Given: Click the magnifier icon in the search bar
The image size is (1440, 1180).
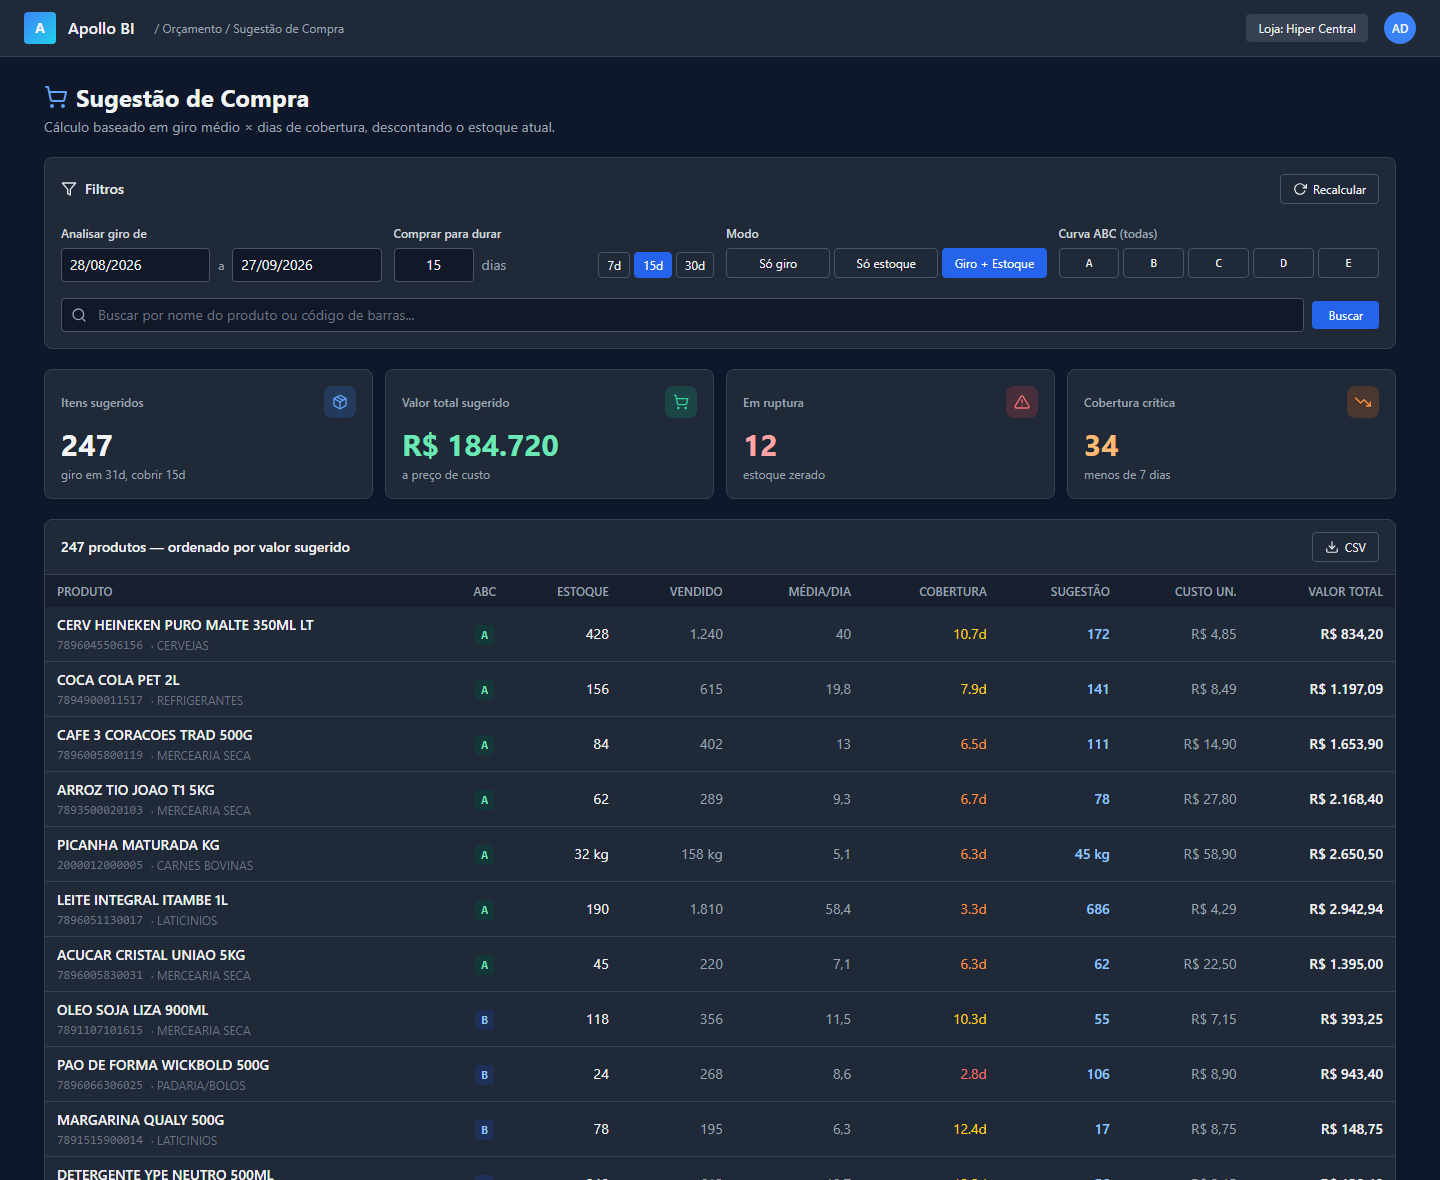Looking at the screenshot, I should click(79, 315).
